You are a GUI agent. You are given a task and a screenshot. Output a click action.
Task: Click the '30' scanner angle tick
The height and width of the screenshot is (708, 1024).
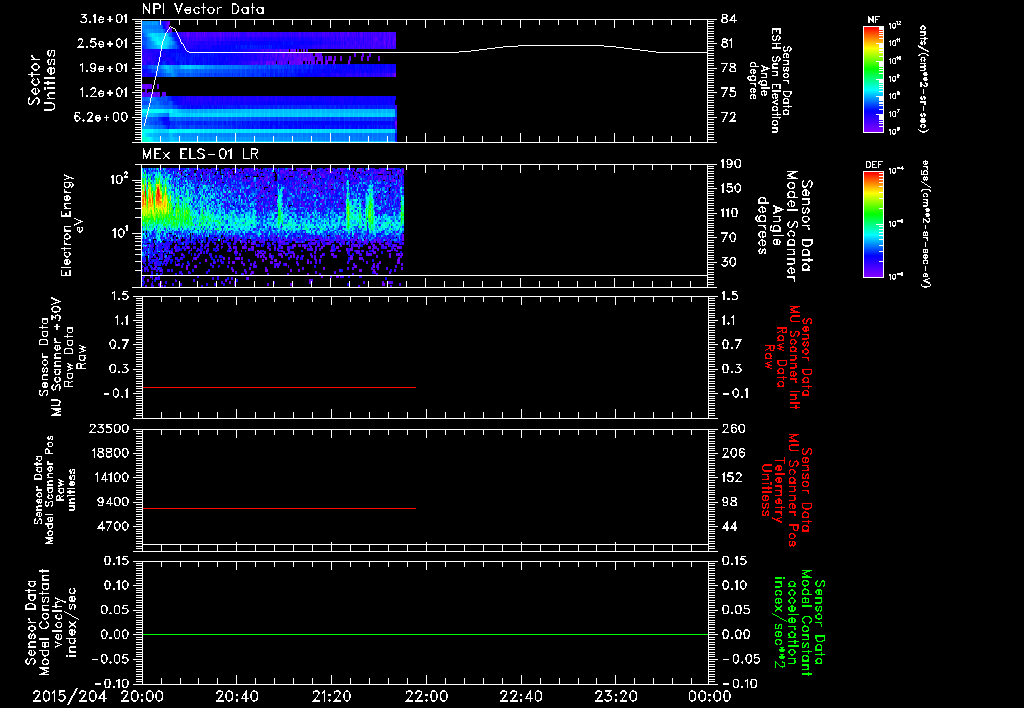point(729,263)
